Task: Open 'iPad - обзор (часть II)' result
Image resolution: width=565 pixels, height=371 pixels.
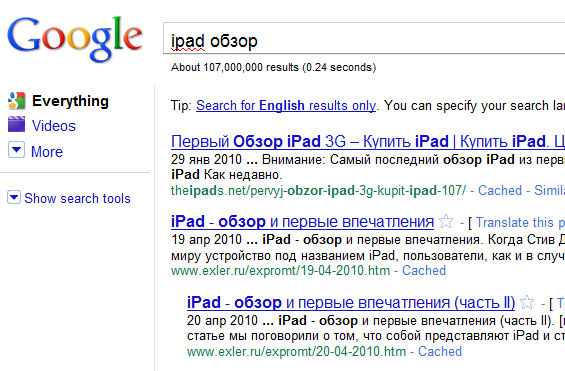Action: [x=351, y=302]
